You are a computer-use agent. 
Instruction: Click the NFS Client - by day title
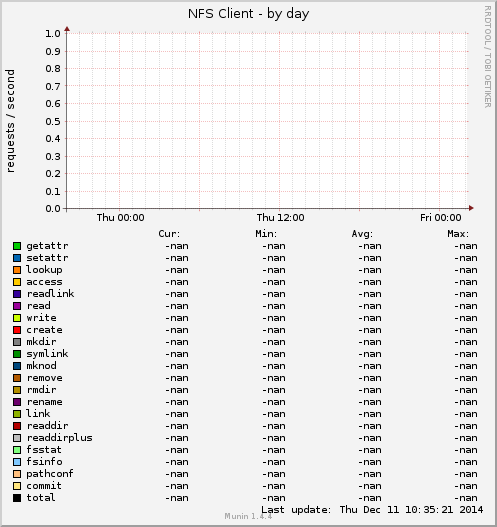click(248, 14)
